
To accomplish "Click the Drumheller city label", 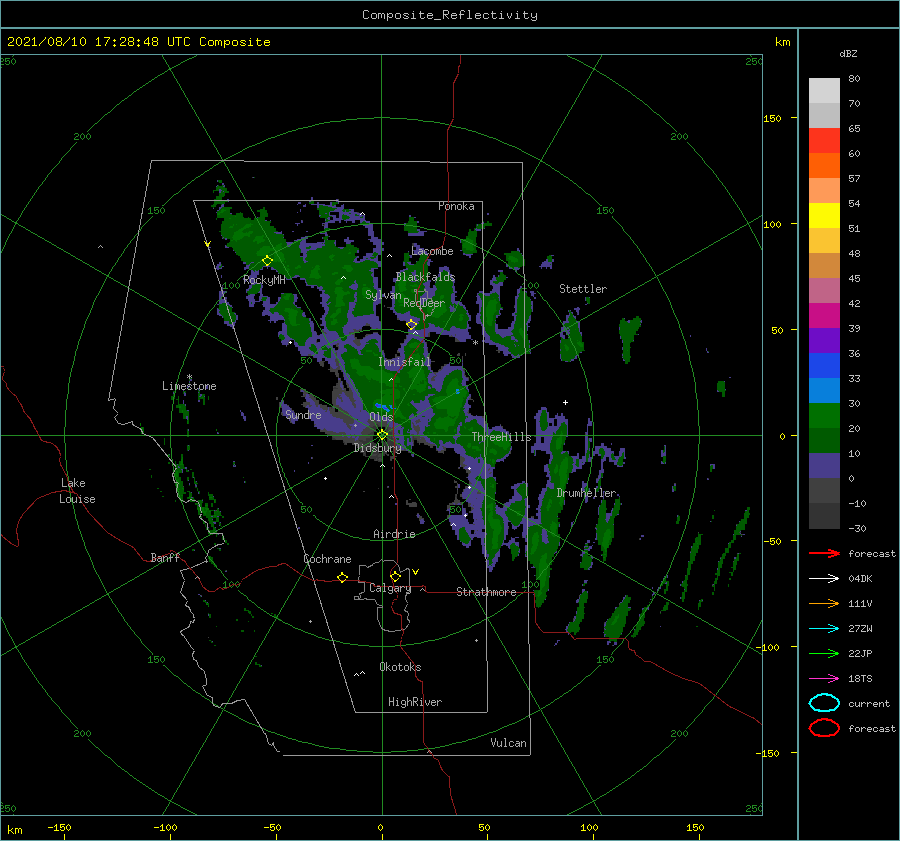I will click(x=586, y=493).
